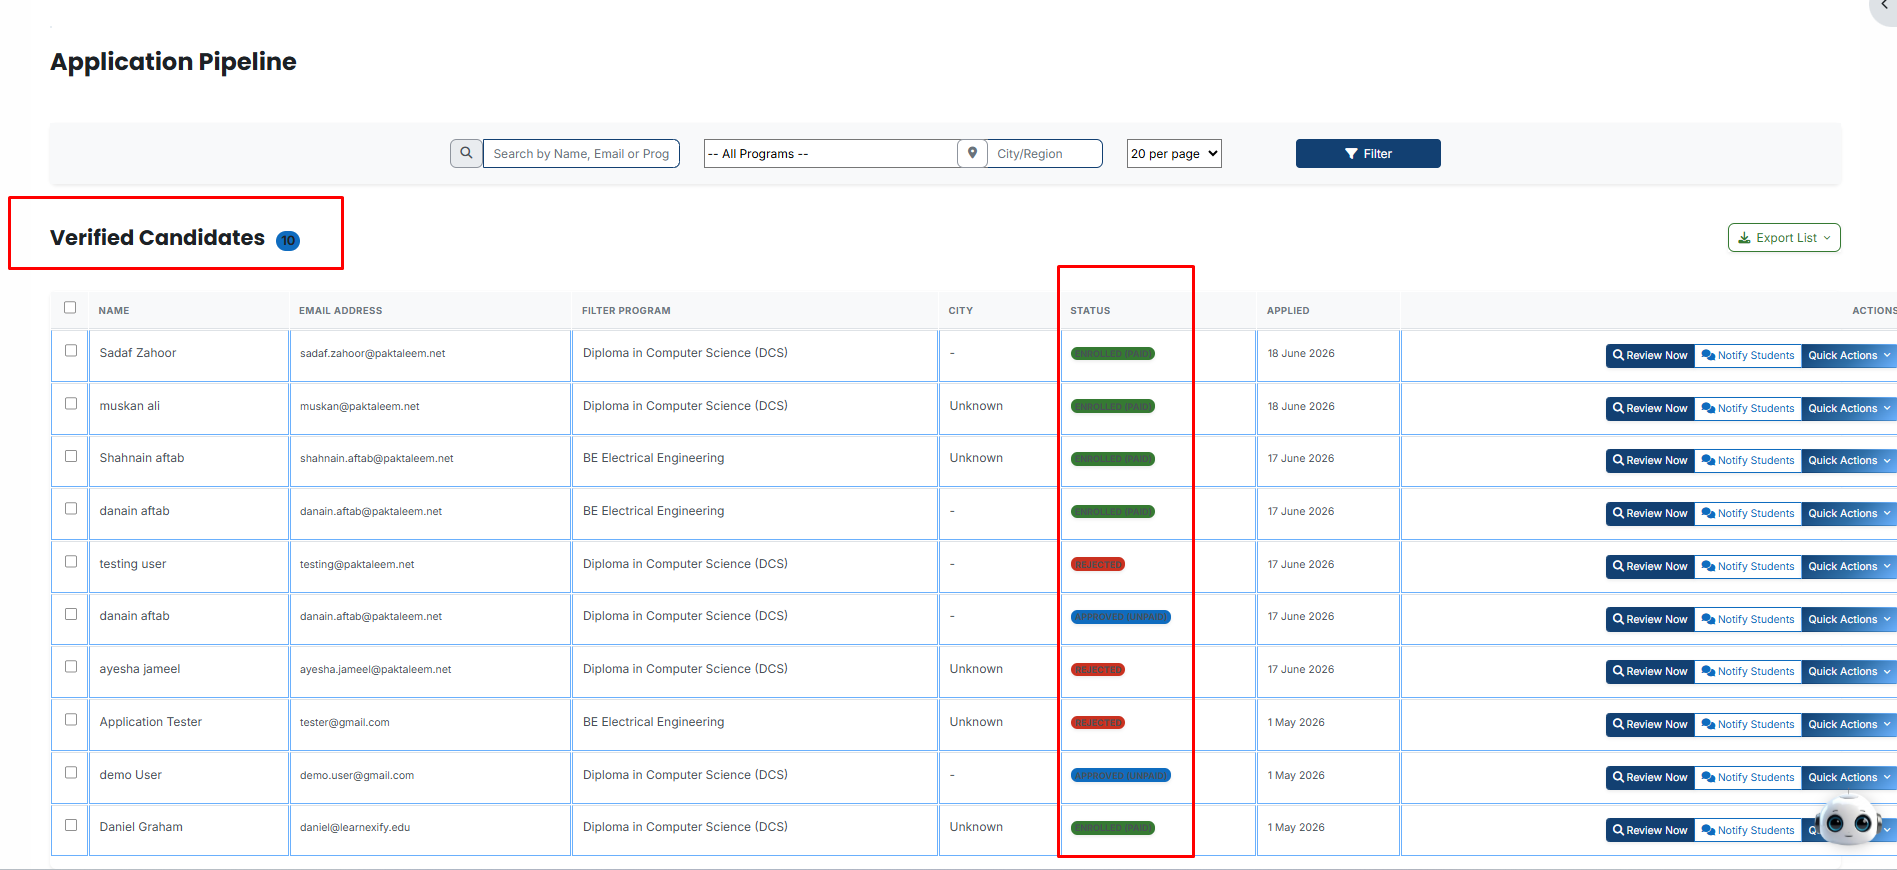The height and width of the screenshot is (870, 1897).
Task: Expand Quick Actions for testing user
Action: click(1849, 567)
